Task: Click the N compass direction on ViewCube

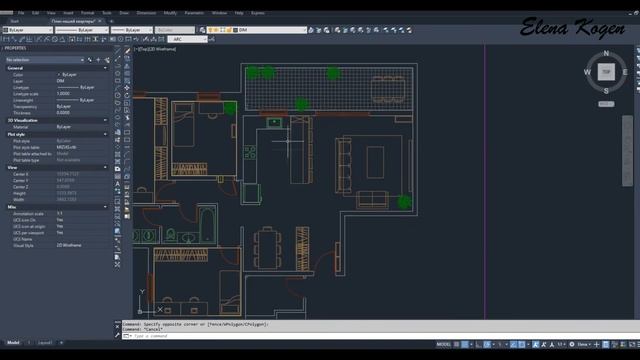Action: [x=606, y=53]
